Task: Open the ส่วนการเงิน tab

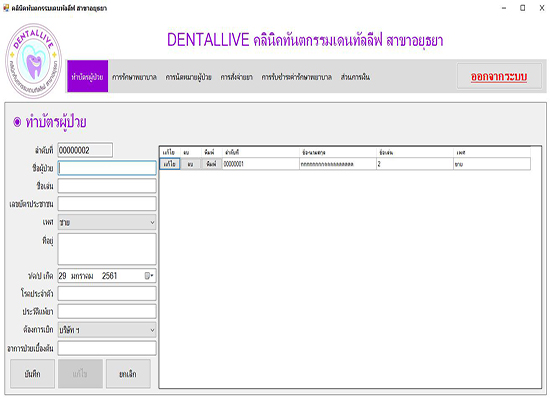Action: [x=355, y=77]
